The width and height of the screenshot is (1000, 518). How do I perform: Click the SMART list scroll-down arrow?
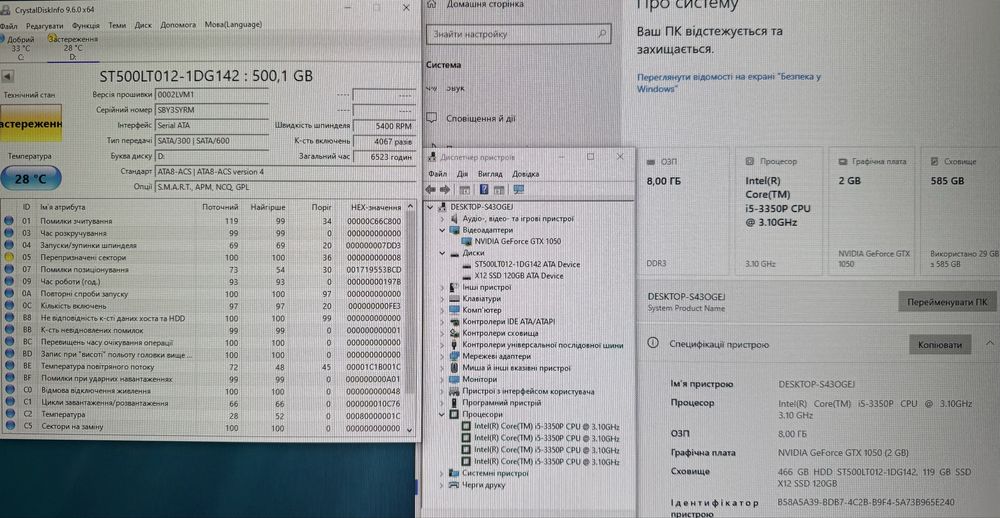tap(409, 429)
